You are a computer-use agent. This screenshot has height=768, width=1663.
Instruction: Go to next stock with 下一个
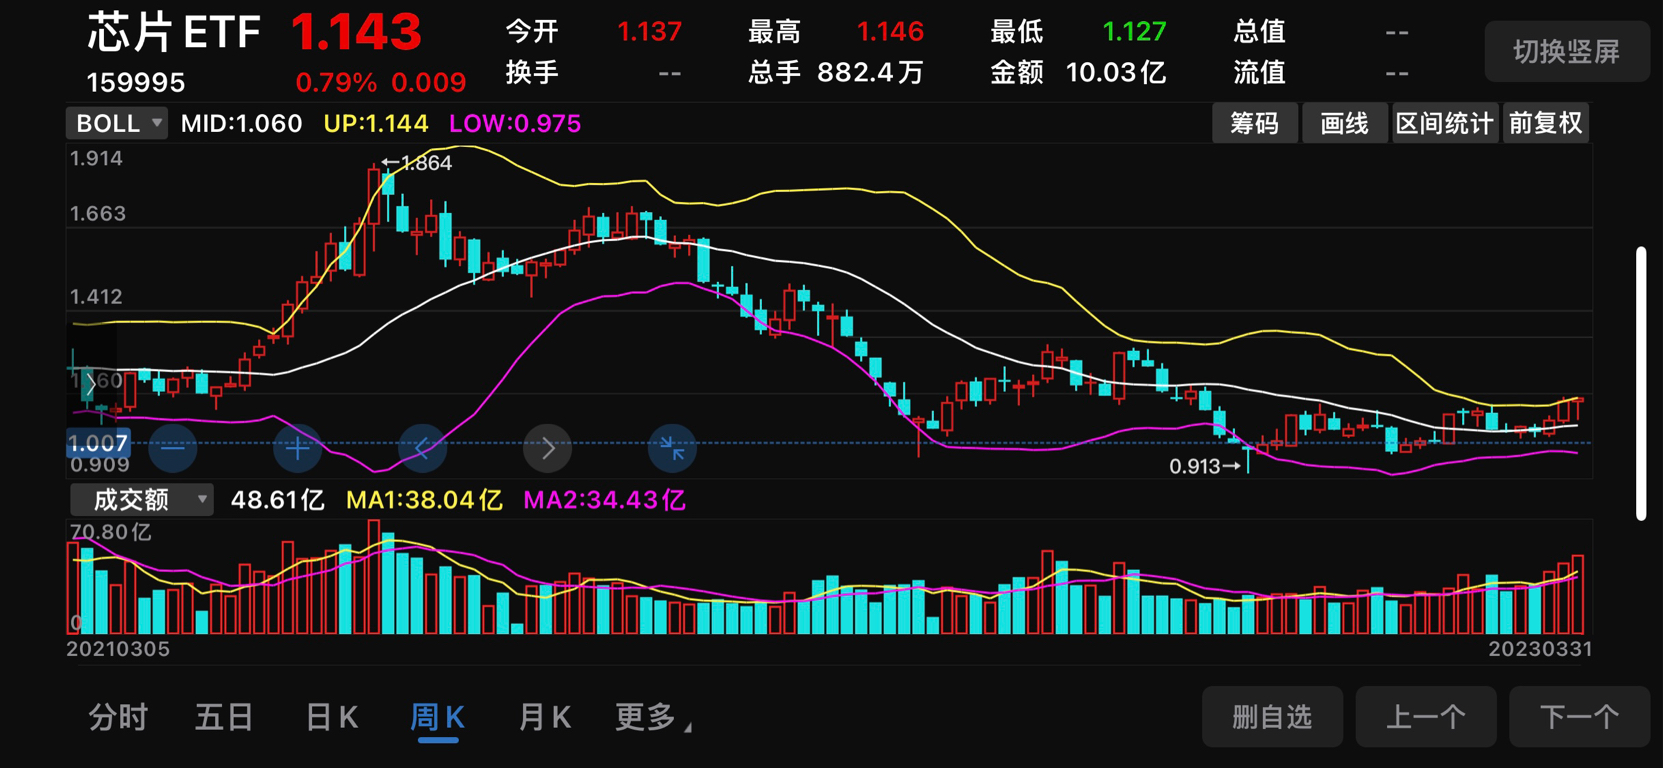coord(1579,716)
